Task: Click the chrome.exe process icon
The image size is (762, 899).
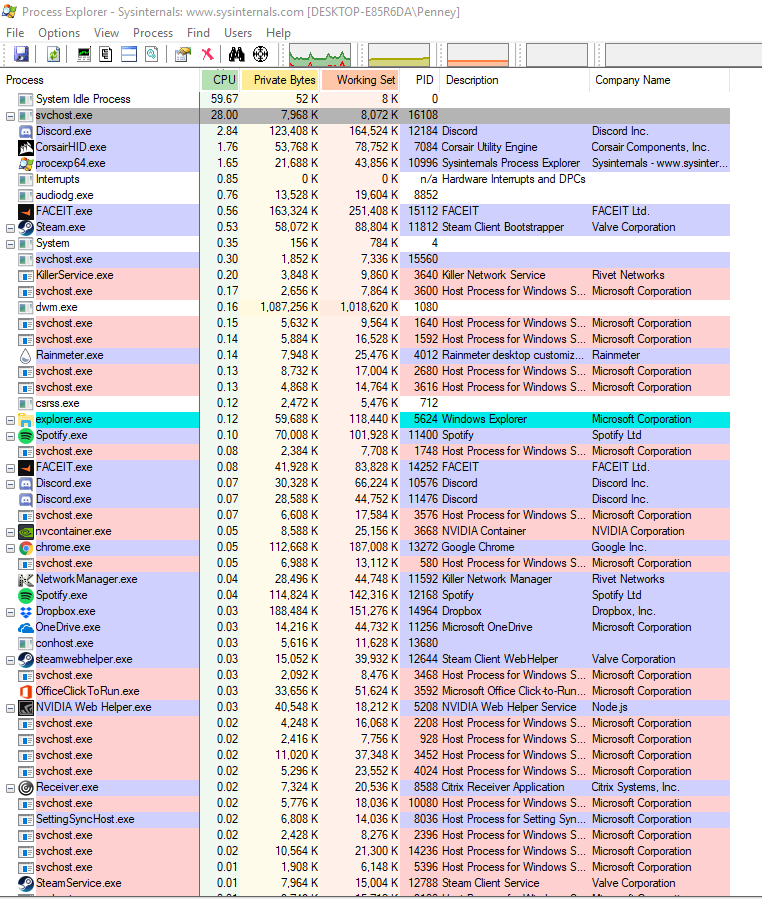Action: (x=26, y=548)
